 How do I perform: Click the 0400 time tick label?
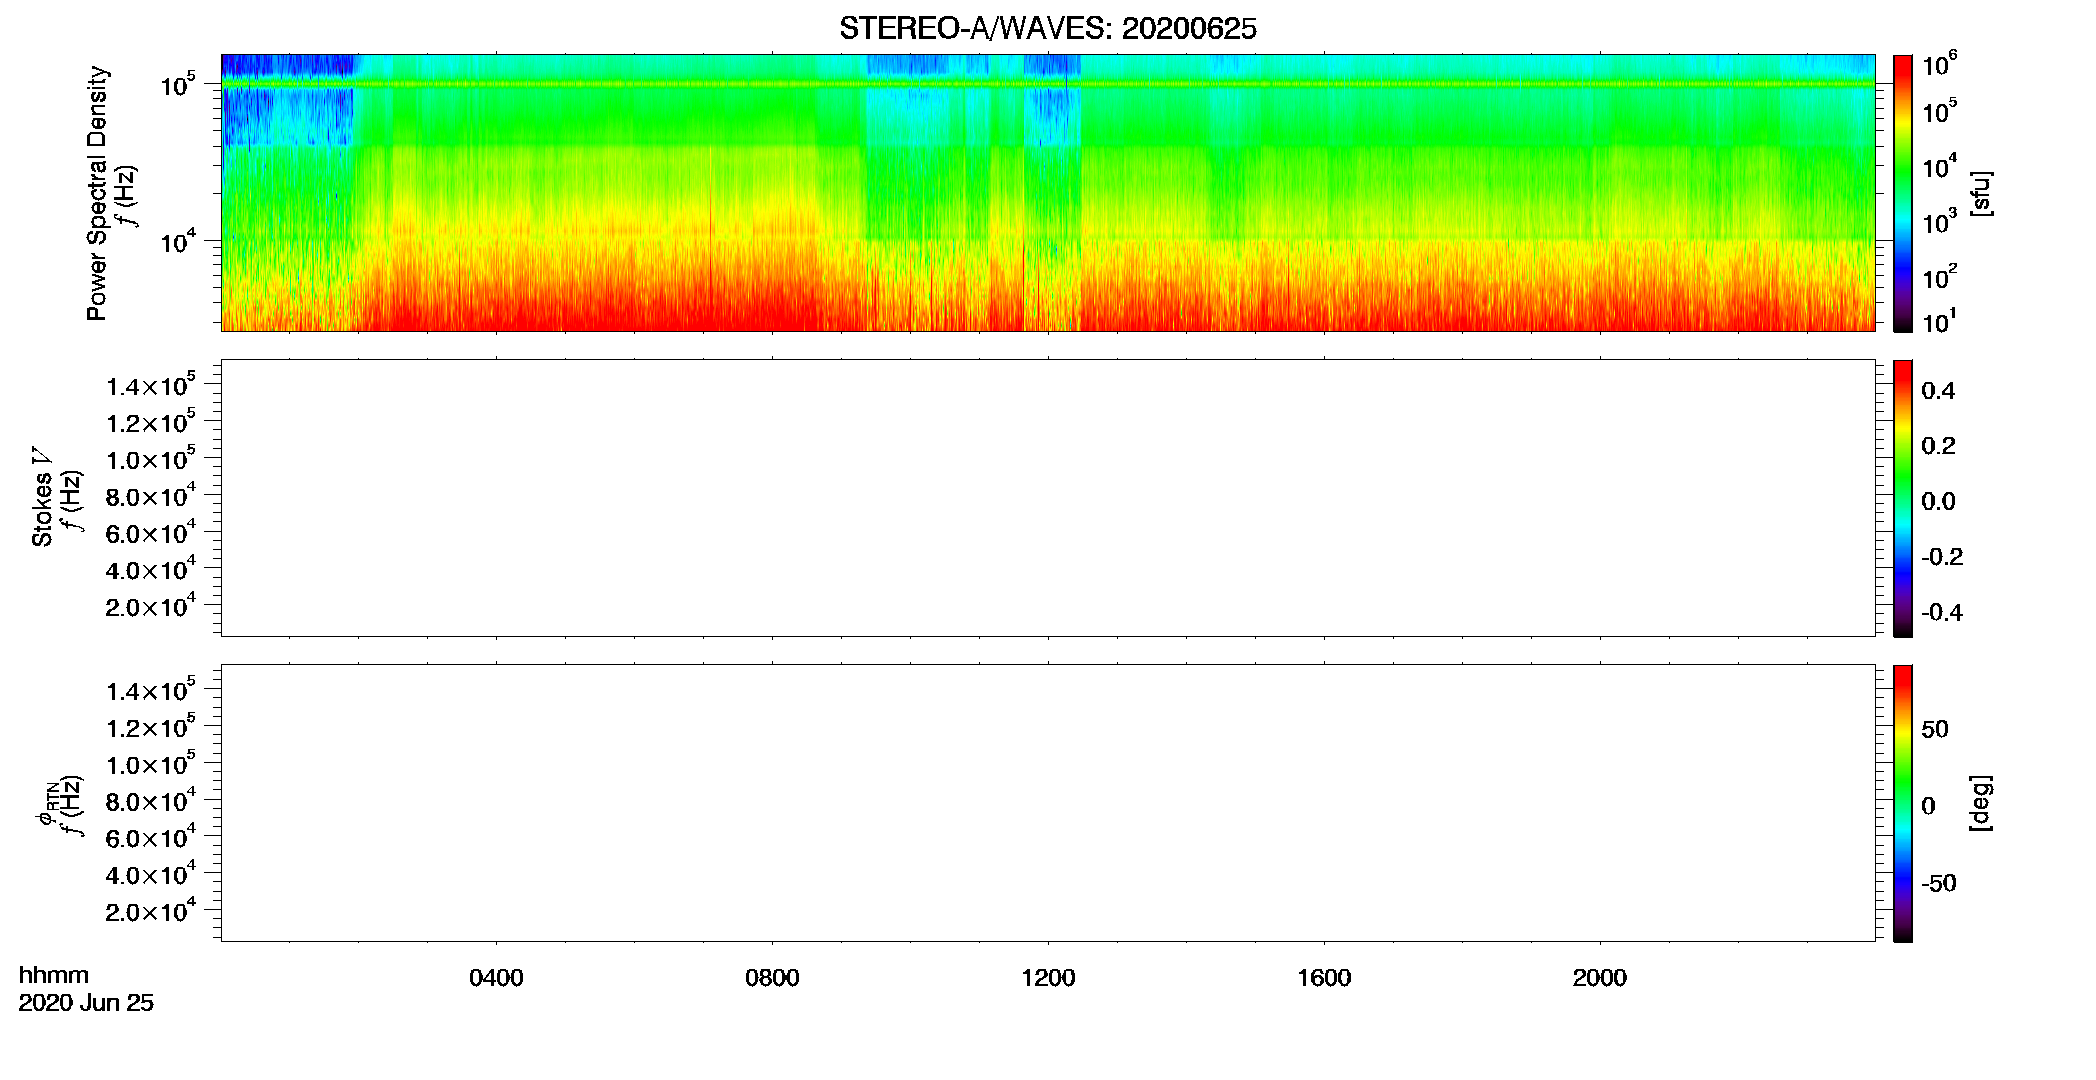tap(496, 978)
